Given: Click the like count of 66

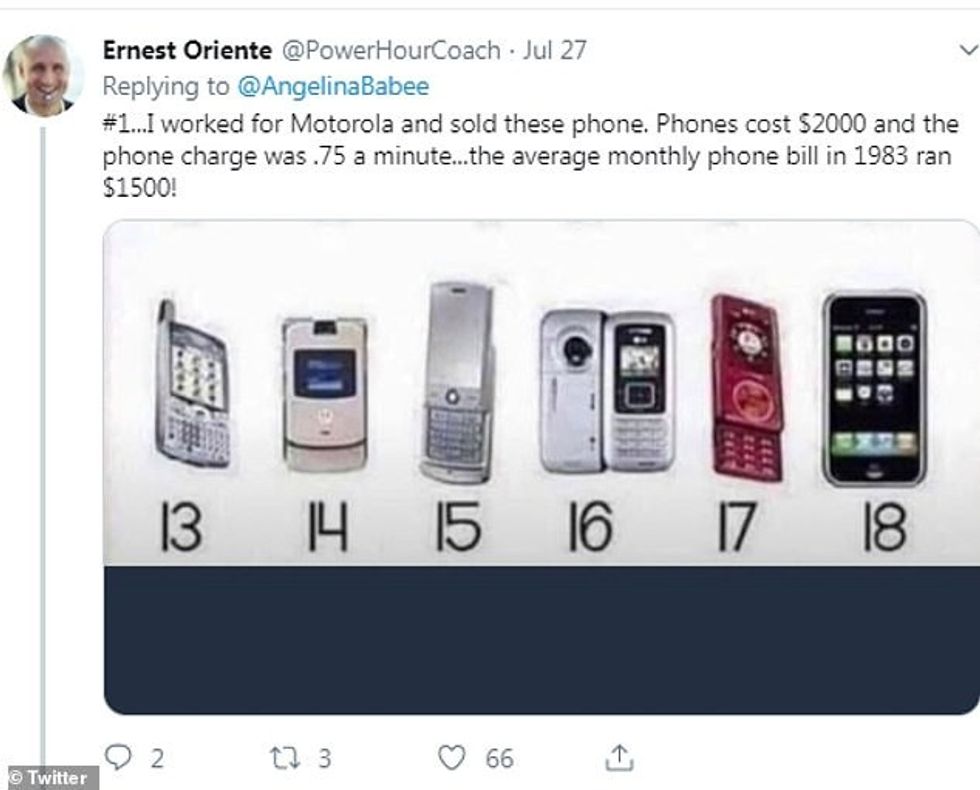Looking at the screenshot, I should [x=499, y=758].
